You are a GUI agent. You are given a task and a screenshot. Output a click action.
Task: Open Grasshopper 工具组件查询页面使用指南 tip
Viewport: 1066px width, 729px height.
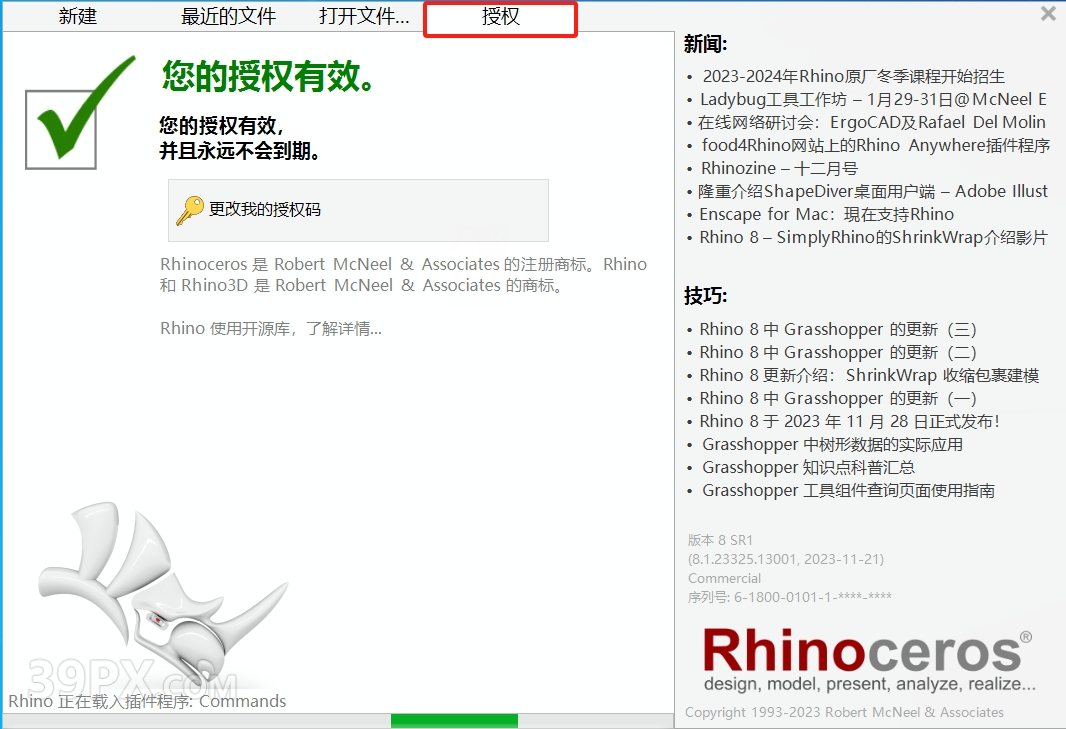pyautogui.click(x=848, y=492)
